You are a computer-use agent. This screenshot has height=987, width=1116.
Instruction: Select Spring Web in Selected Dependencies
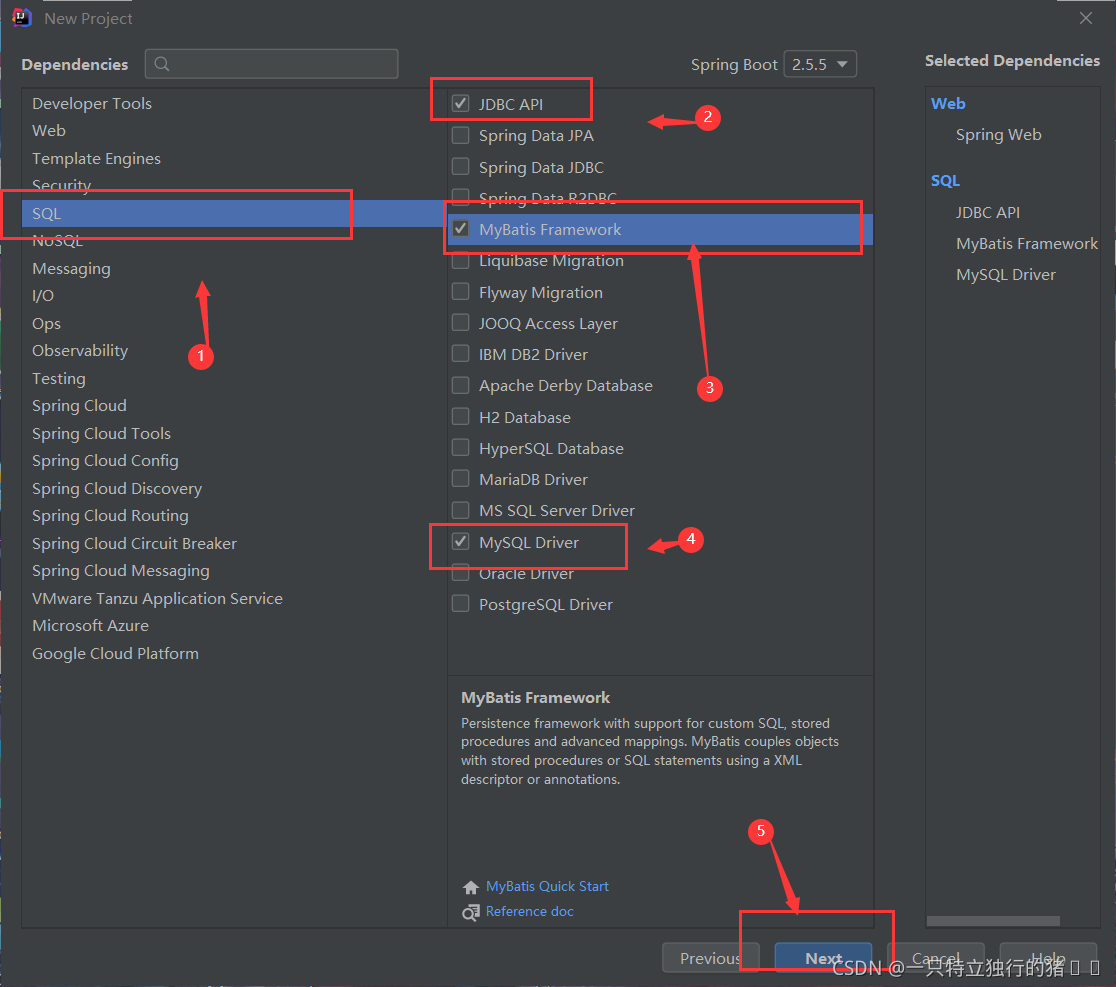pyautogui.click(x=998, y=134)
